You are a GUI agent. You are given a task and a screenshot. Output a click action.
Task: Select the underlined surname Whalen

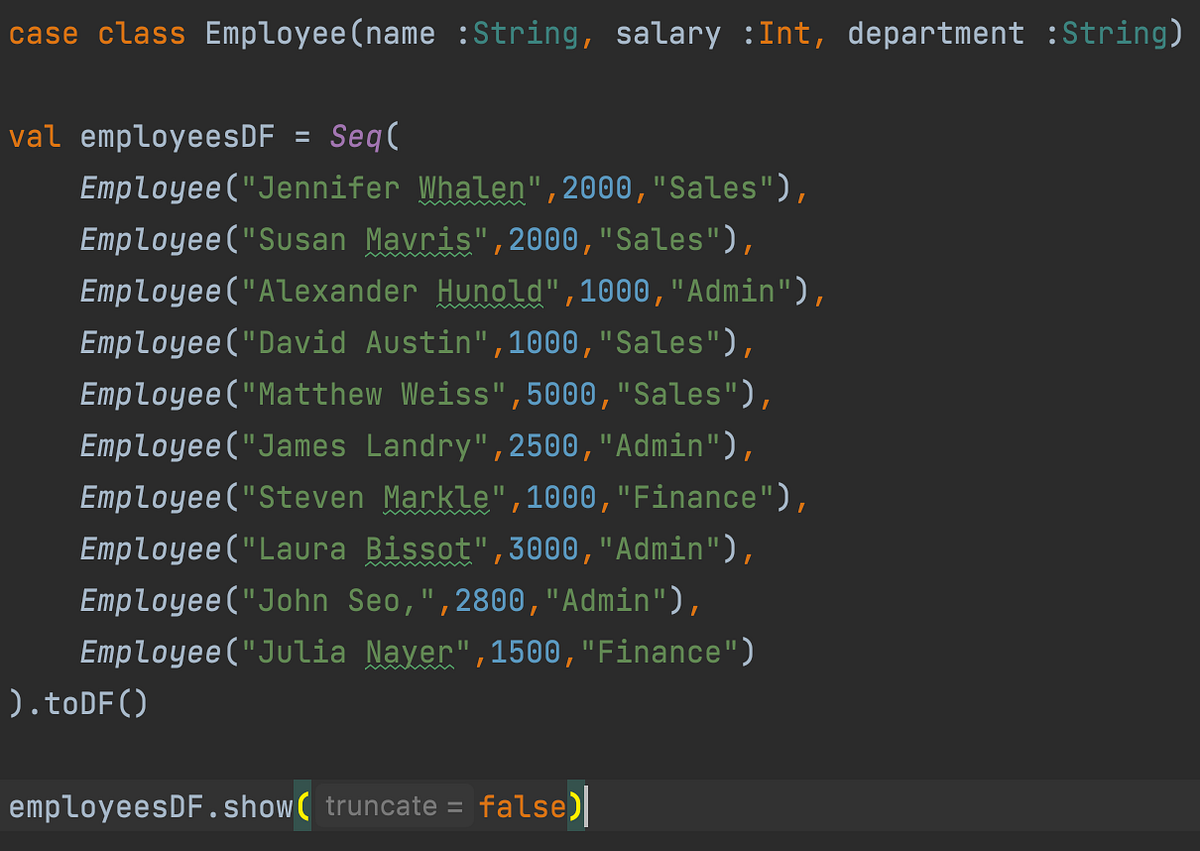pos(470,188)
